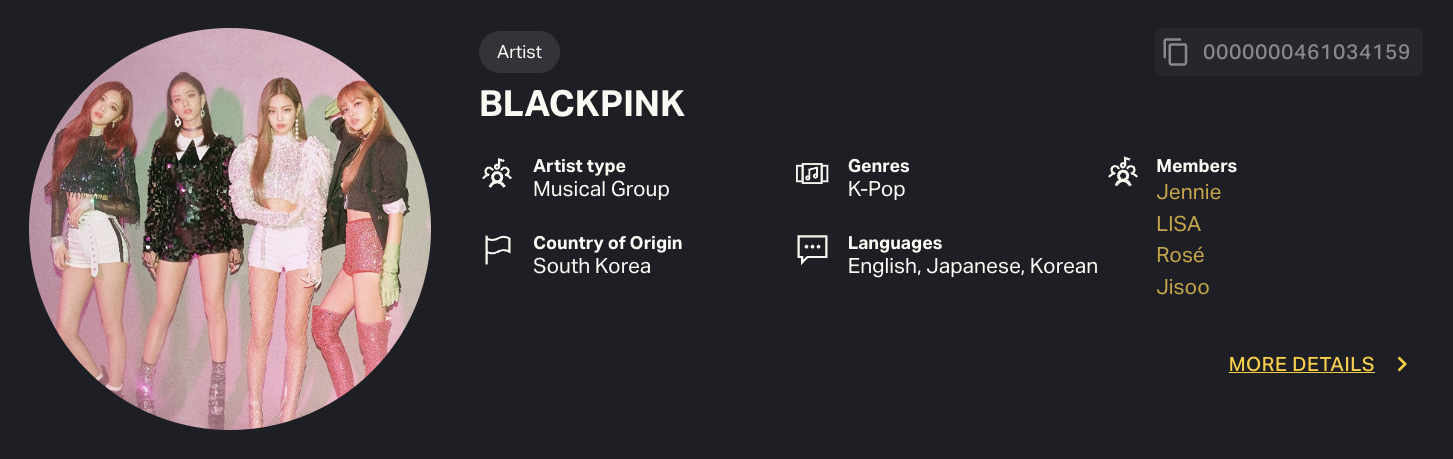Copy the identifier 0000000461034159
This screenshot has height=459, width=1453.
click(1306, 52)
